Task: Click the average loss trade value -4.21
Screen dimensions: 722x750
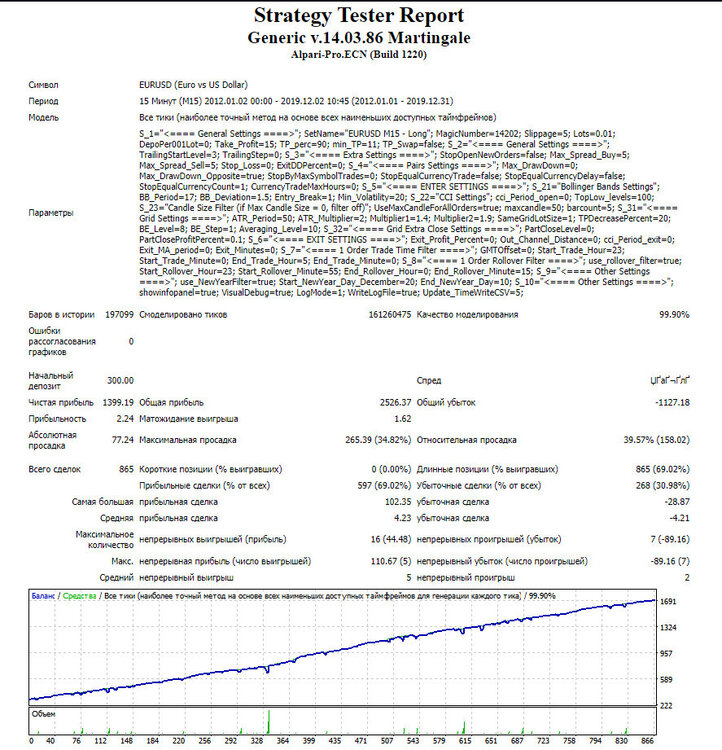Action: [679, 518]
